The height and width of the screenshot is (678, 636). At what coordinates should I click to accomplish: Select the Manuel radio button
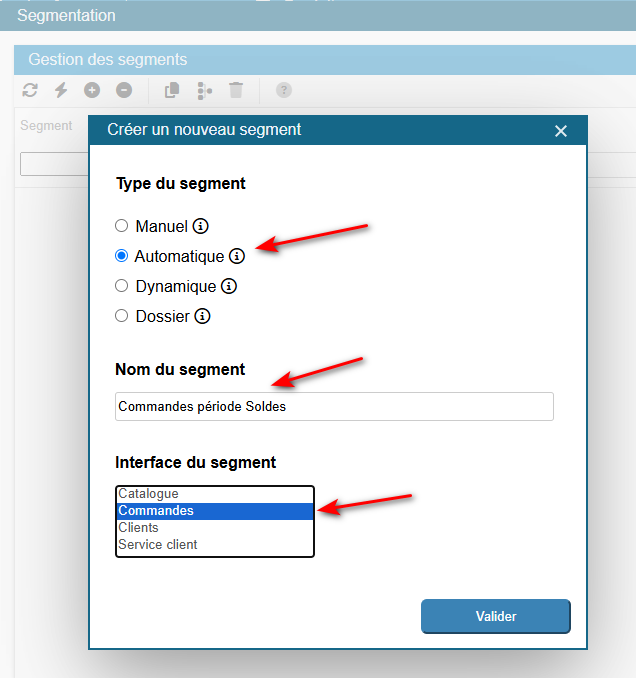coord(122,226)
